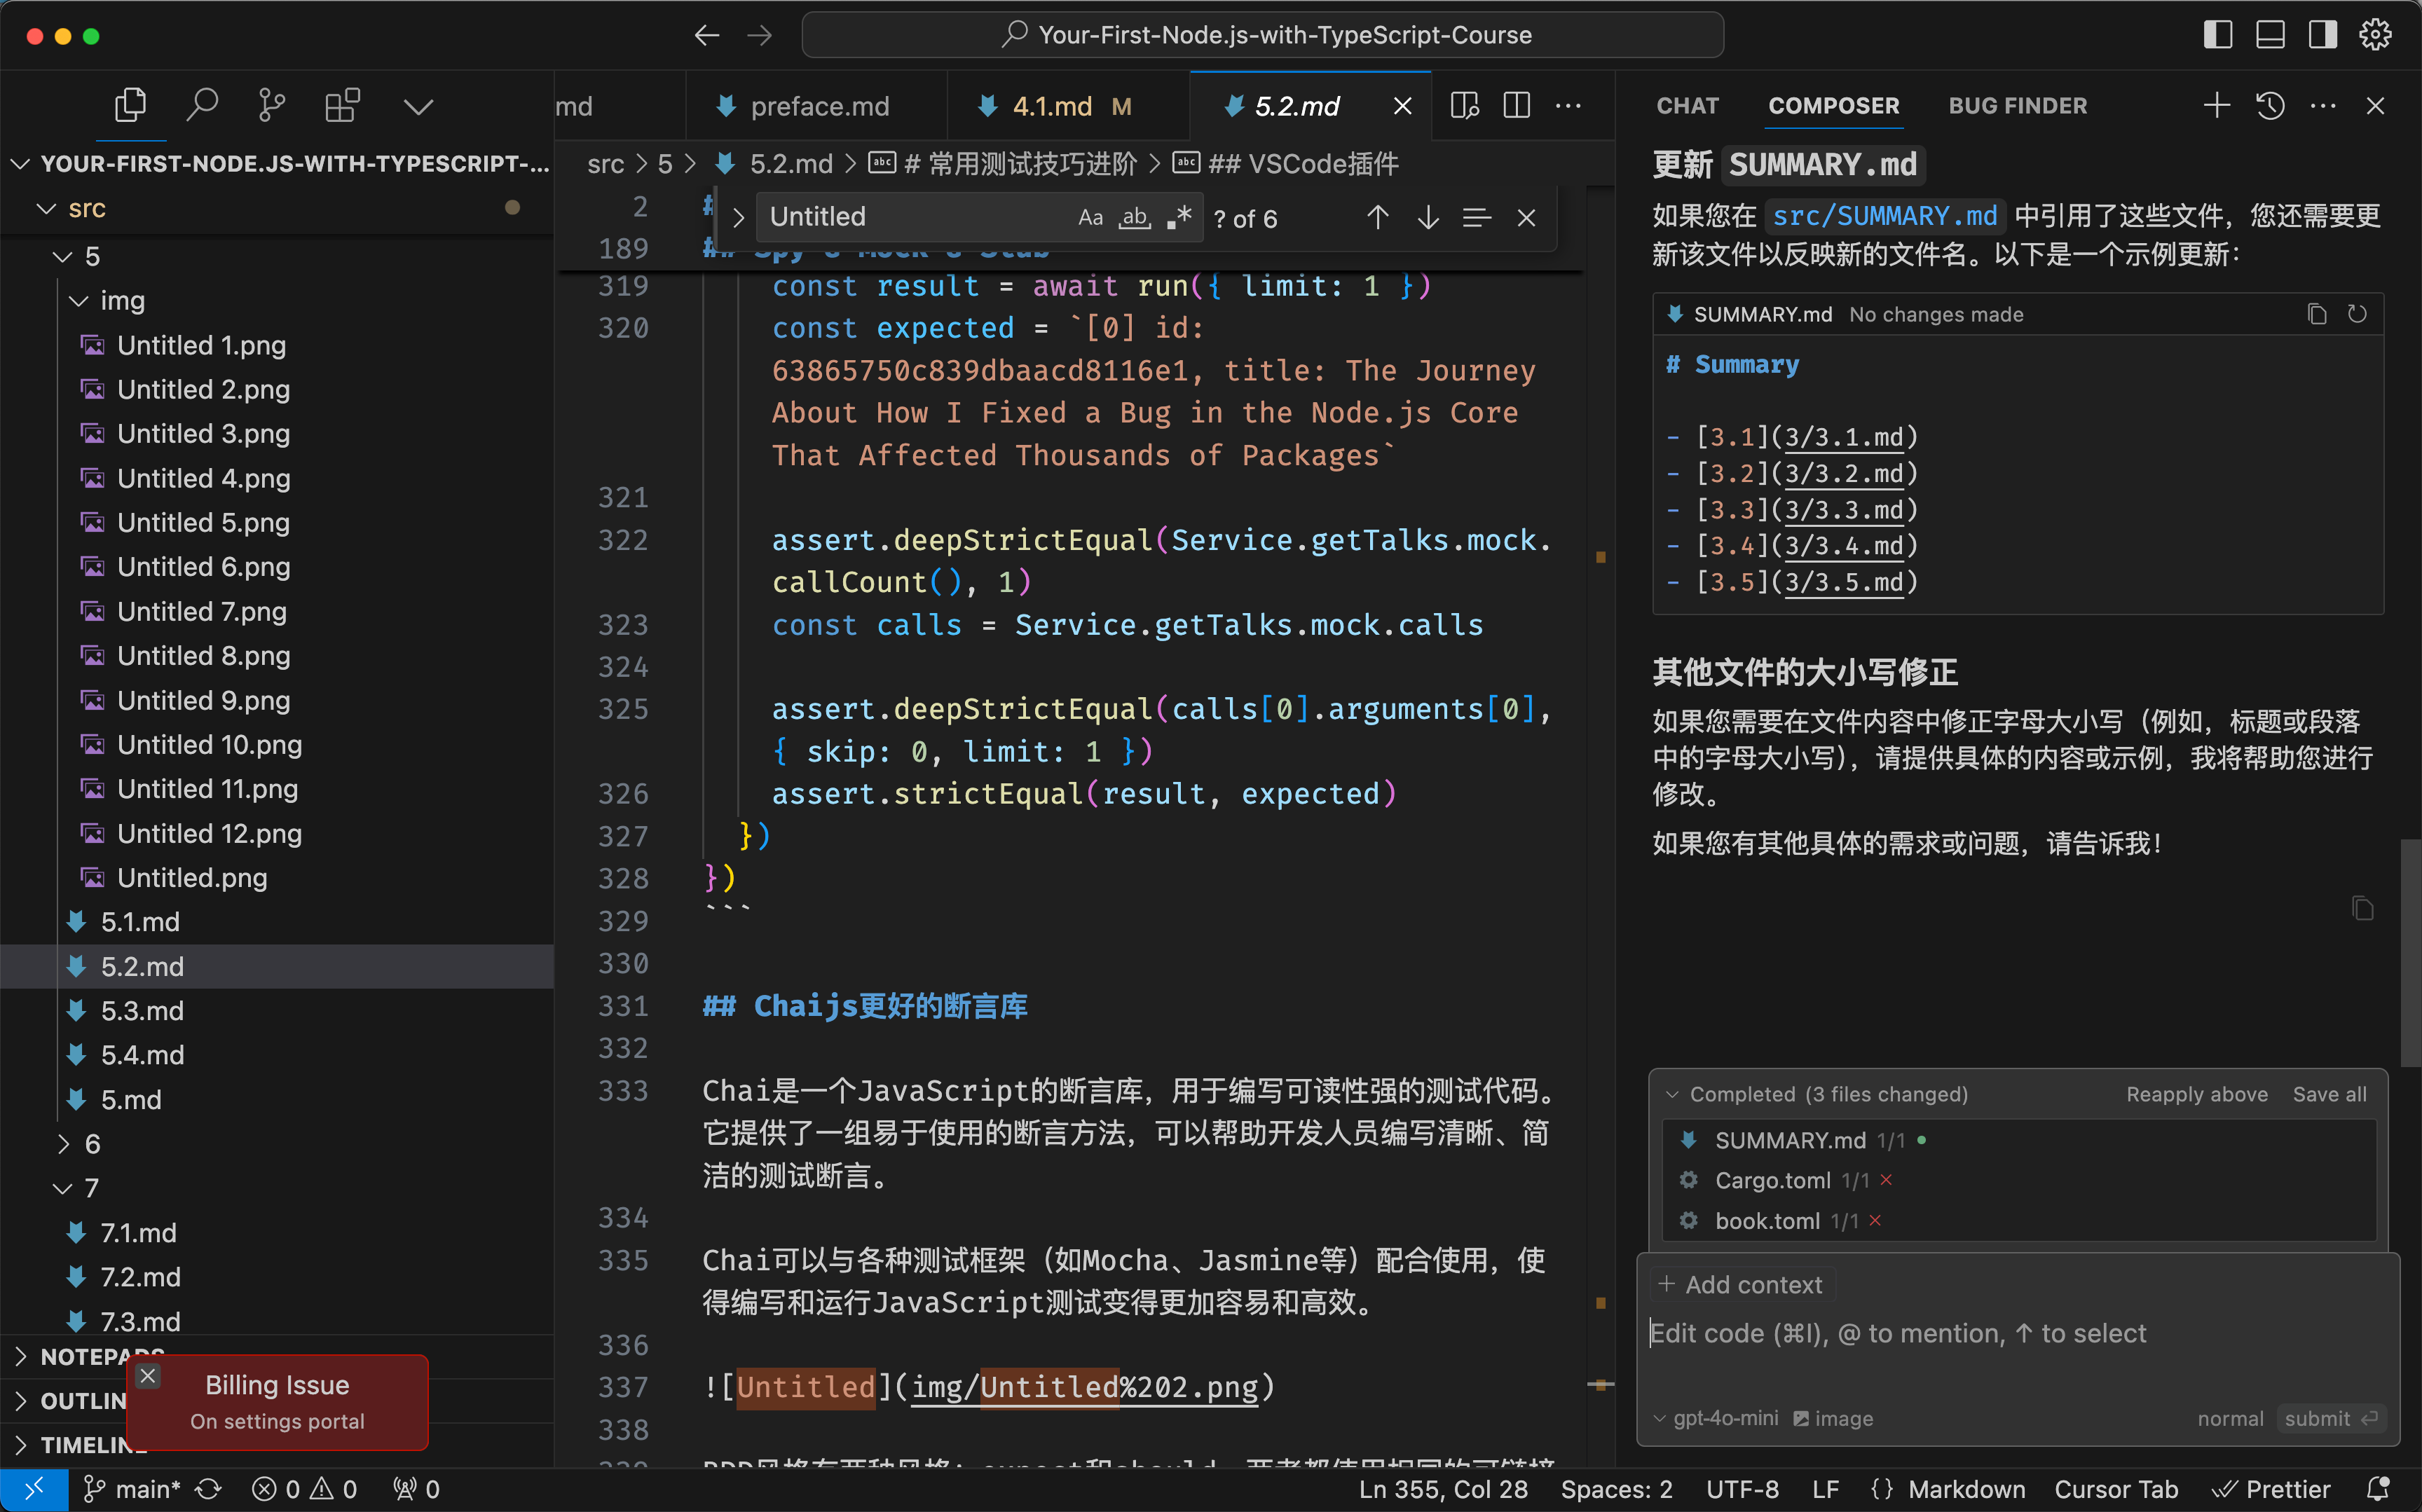Image resolution: width=2422 pixels, height=1512 pixels.
Task: Collapse the src folder
Action: (45, 209)
